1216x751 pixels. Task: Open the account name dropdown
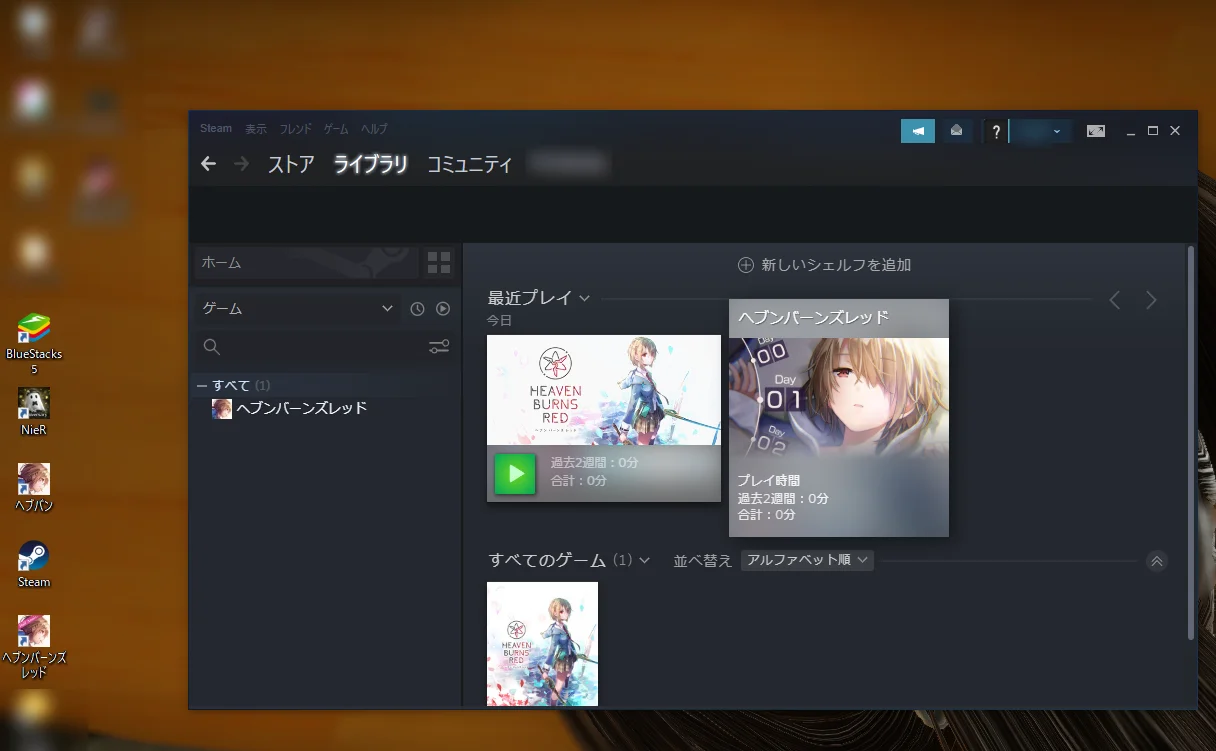1041,131
